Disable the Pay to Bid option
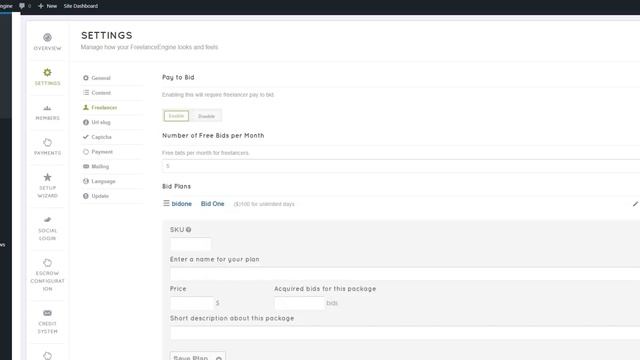The width and height of the screenshot is (640, 360). tap(206, 116)
